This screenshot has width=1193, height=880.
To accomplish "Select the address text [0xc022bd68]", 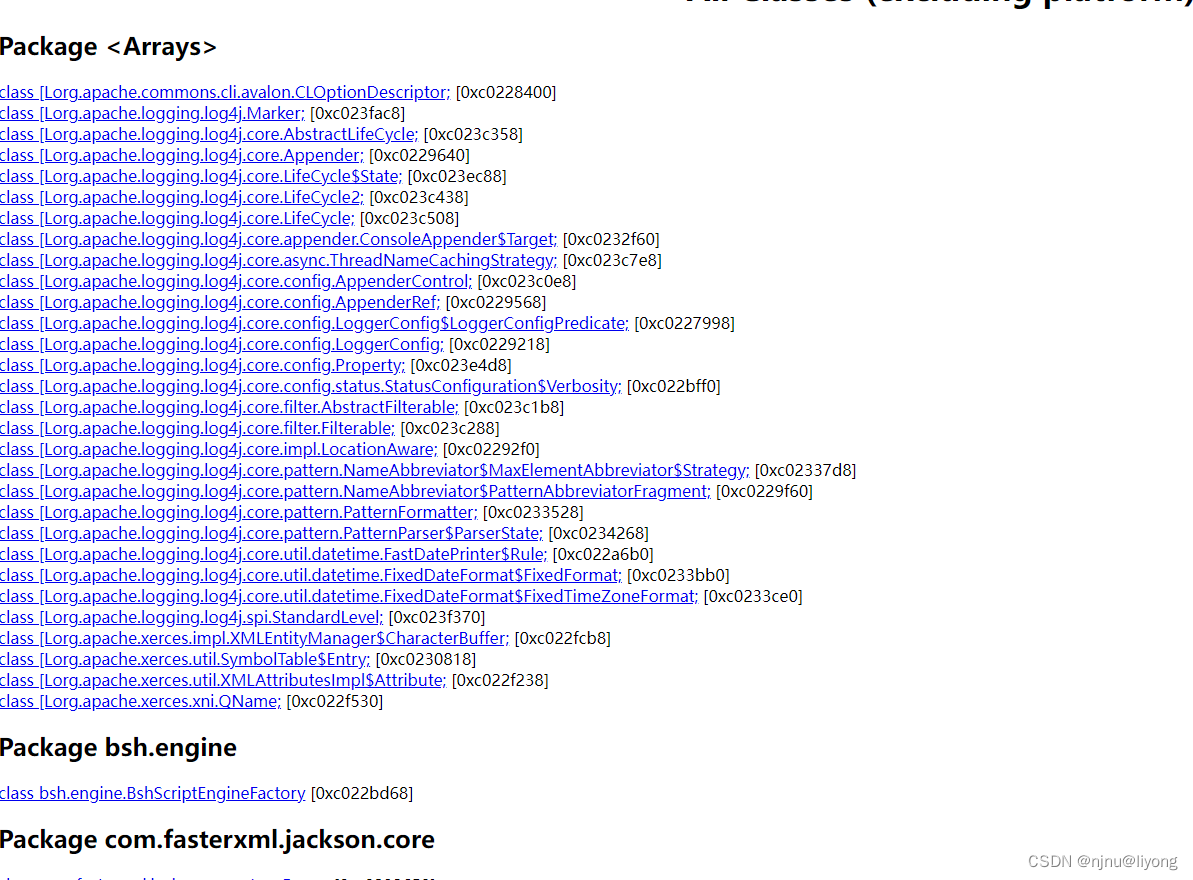I will click(x=362, y=793).
